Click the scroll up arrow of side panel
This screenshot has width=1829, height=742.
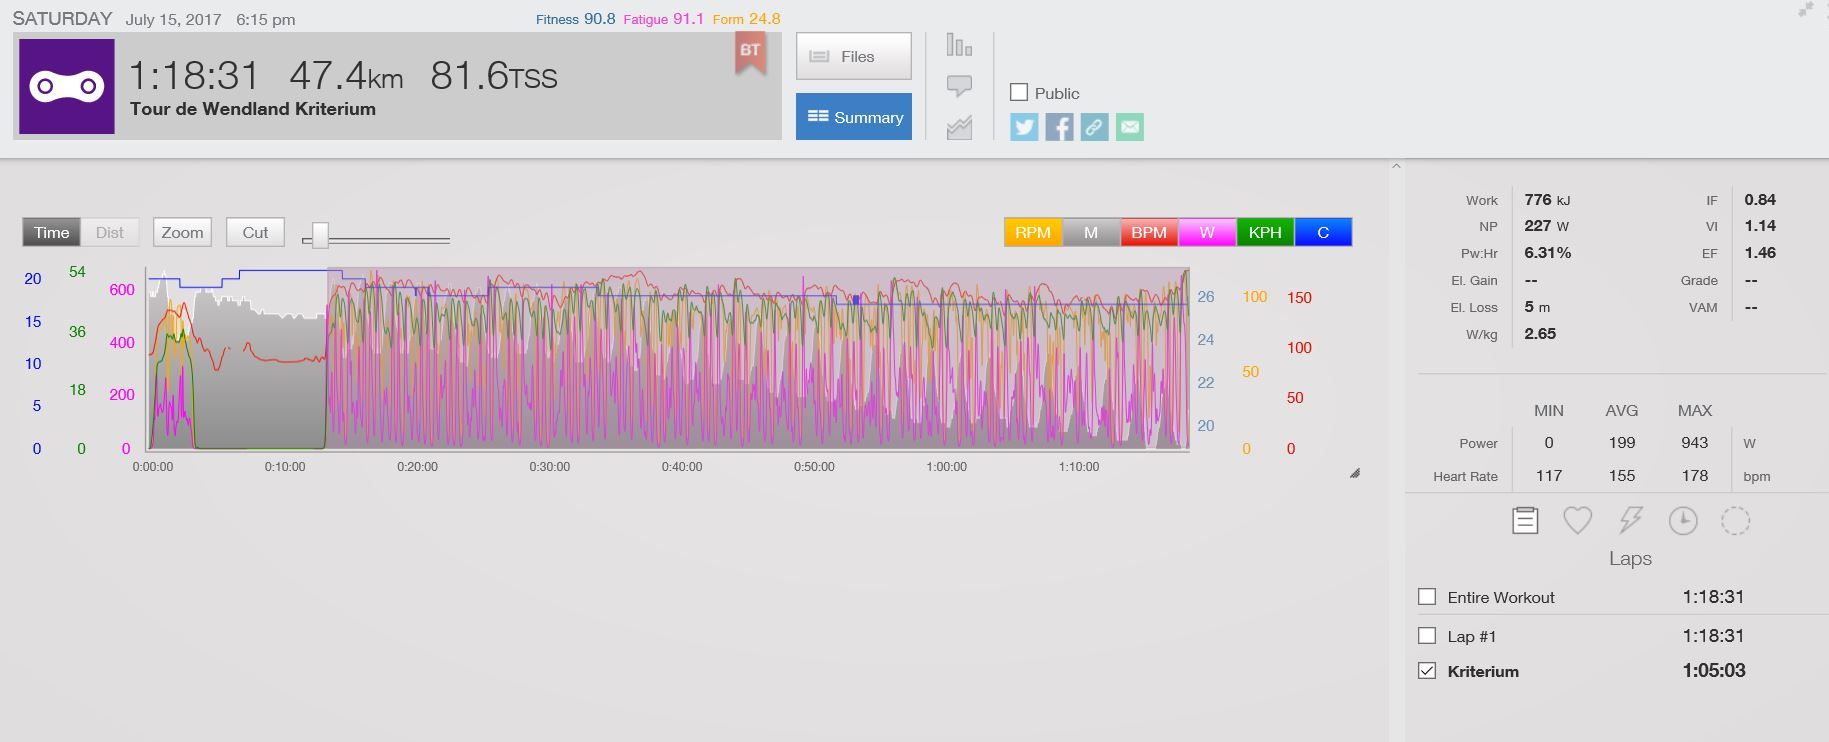tap(1396, 166)
